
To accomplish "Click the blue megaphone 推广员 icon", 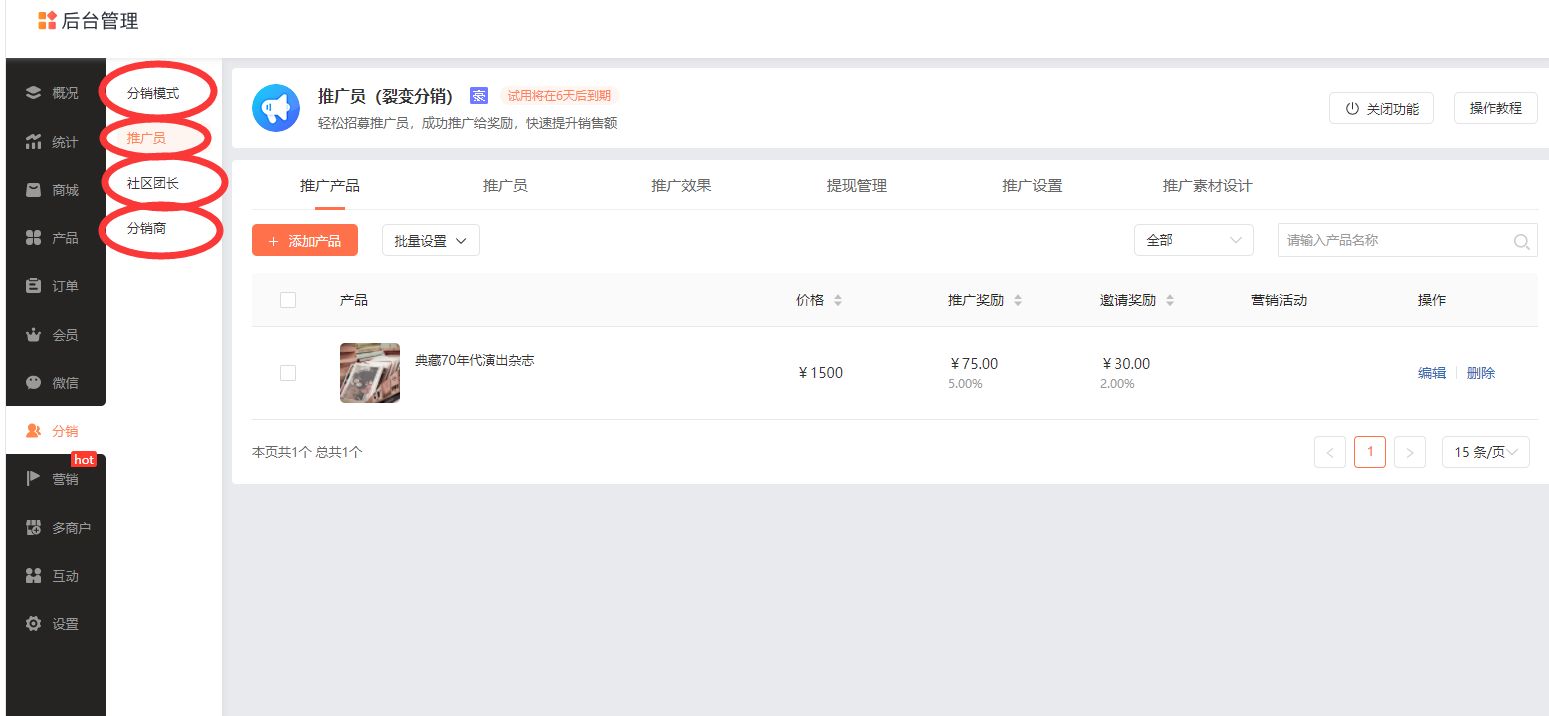I will [276, 108].
